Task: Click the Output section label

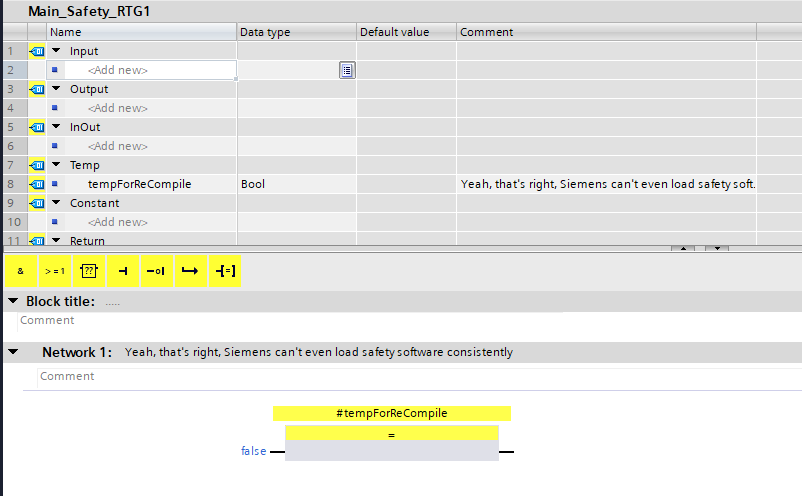Action: pos(89,89)
